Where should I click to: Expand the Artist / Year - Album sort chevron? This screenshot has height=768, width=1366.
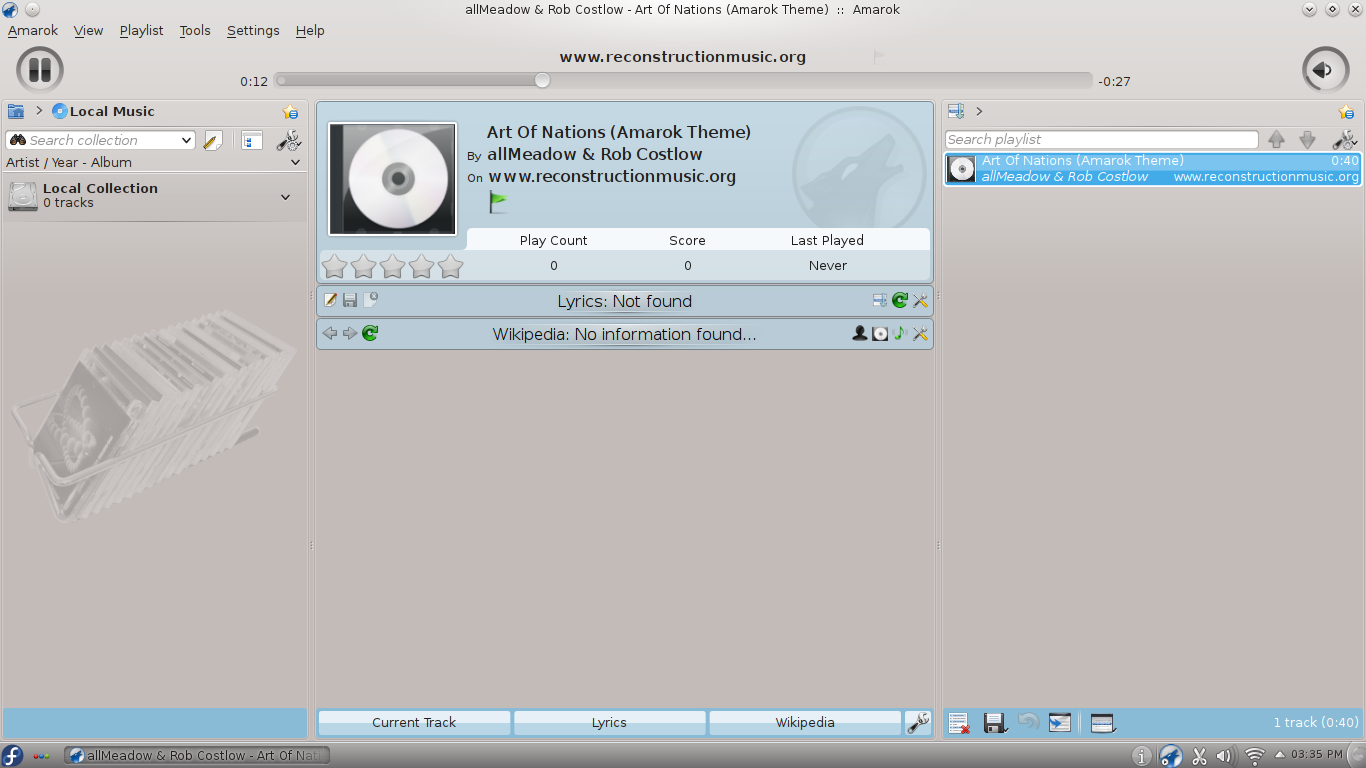(x=295, y=162)
